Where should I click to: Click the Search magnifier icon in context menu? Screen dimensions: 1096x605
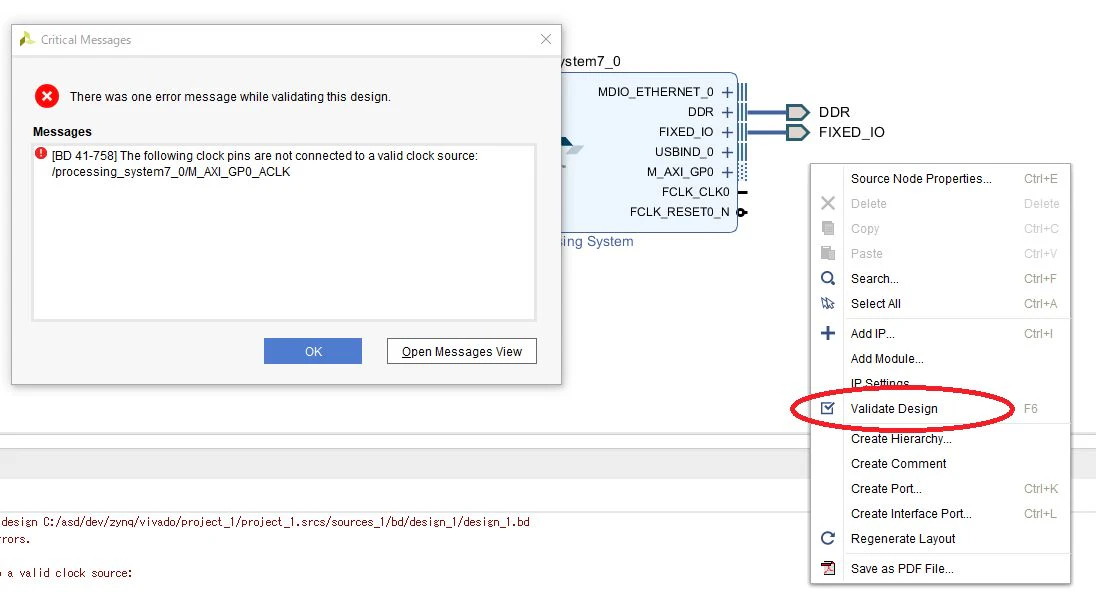[x=828, y=279]
